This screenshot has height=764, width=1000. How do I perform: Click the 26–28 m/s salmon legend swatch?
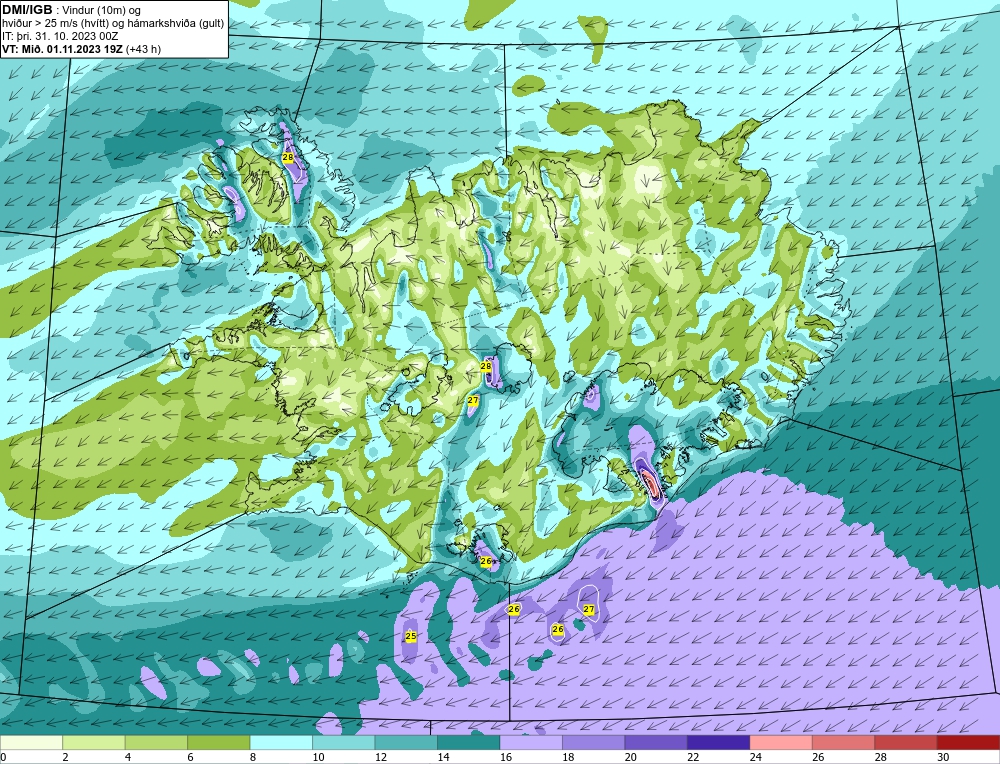coord(844,742)
